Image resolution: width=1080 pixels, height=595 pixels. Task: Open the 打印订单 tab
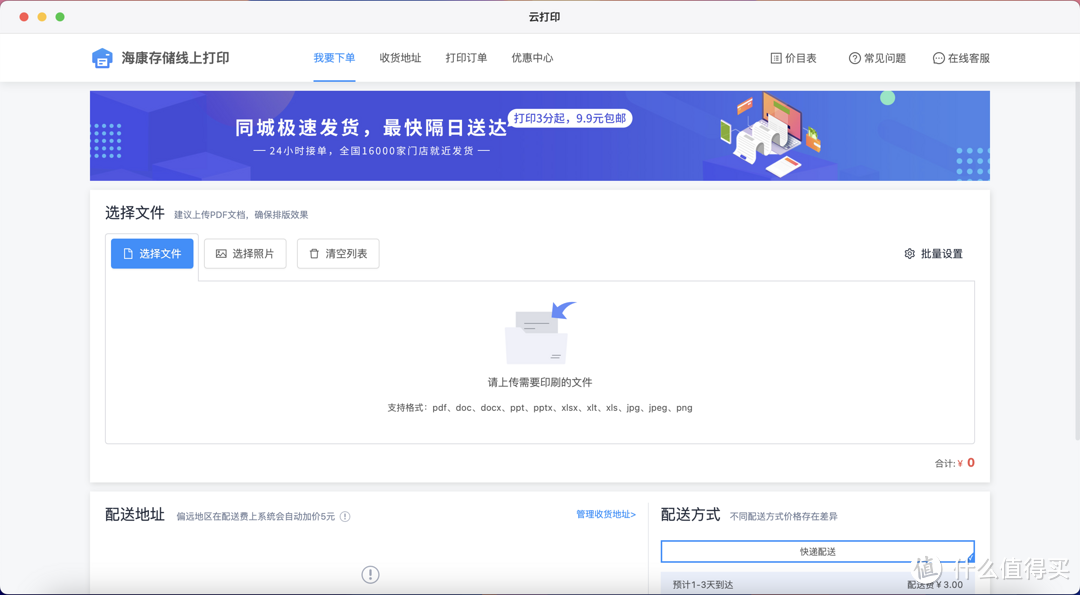click(x=466, y=58)
